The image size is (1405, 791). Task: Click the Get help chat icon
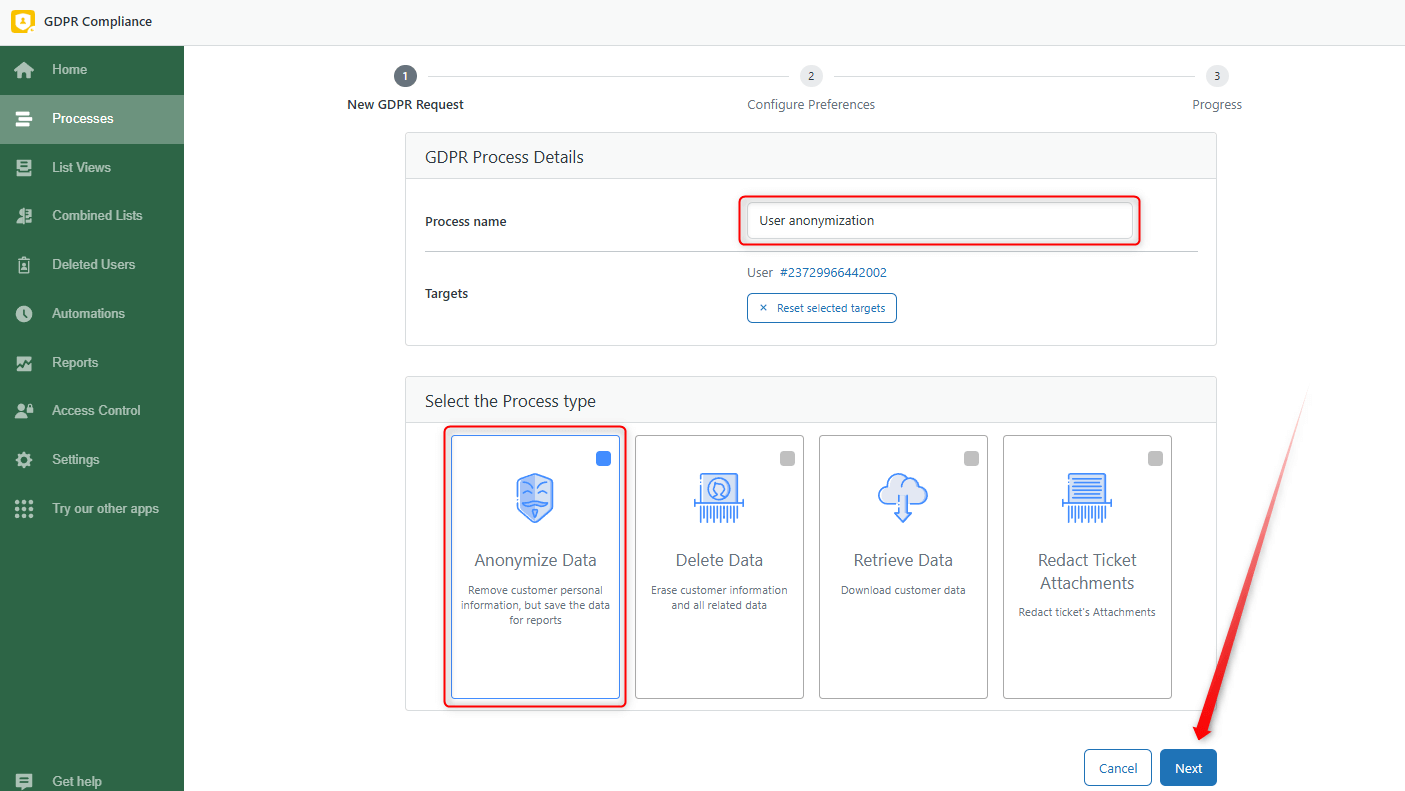point(24,782)
